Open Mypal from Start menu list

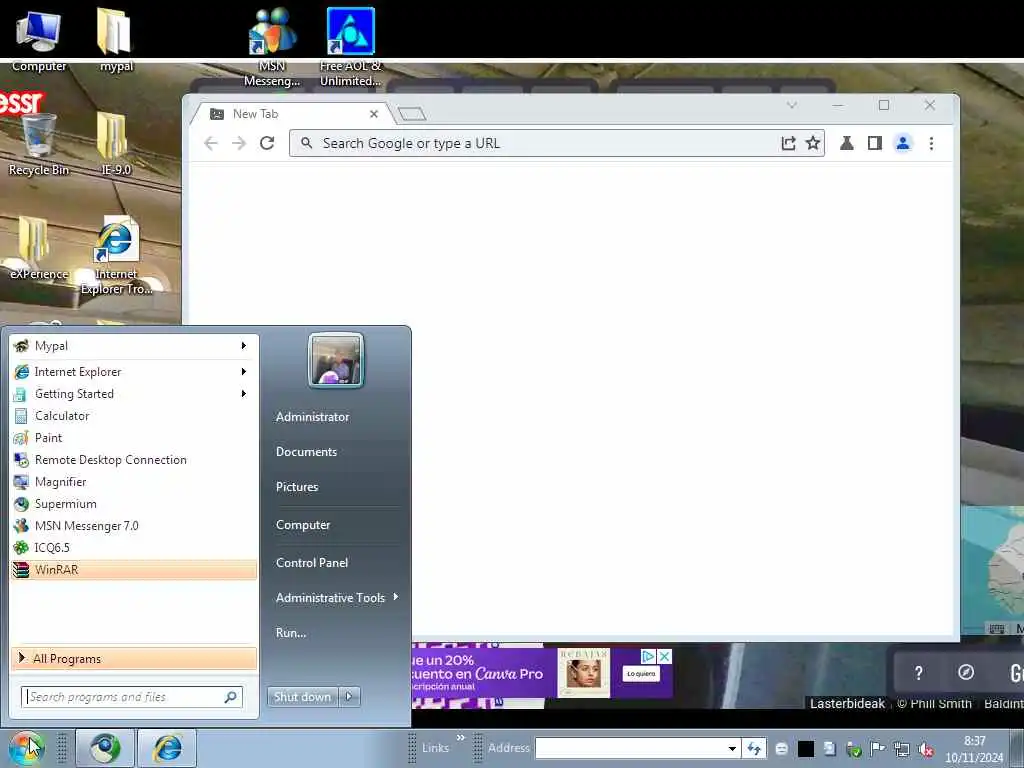click(x=134, y=345)
